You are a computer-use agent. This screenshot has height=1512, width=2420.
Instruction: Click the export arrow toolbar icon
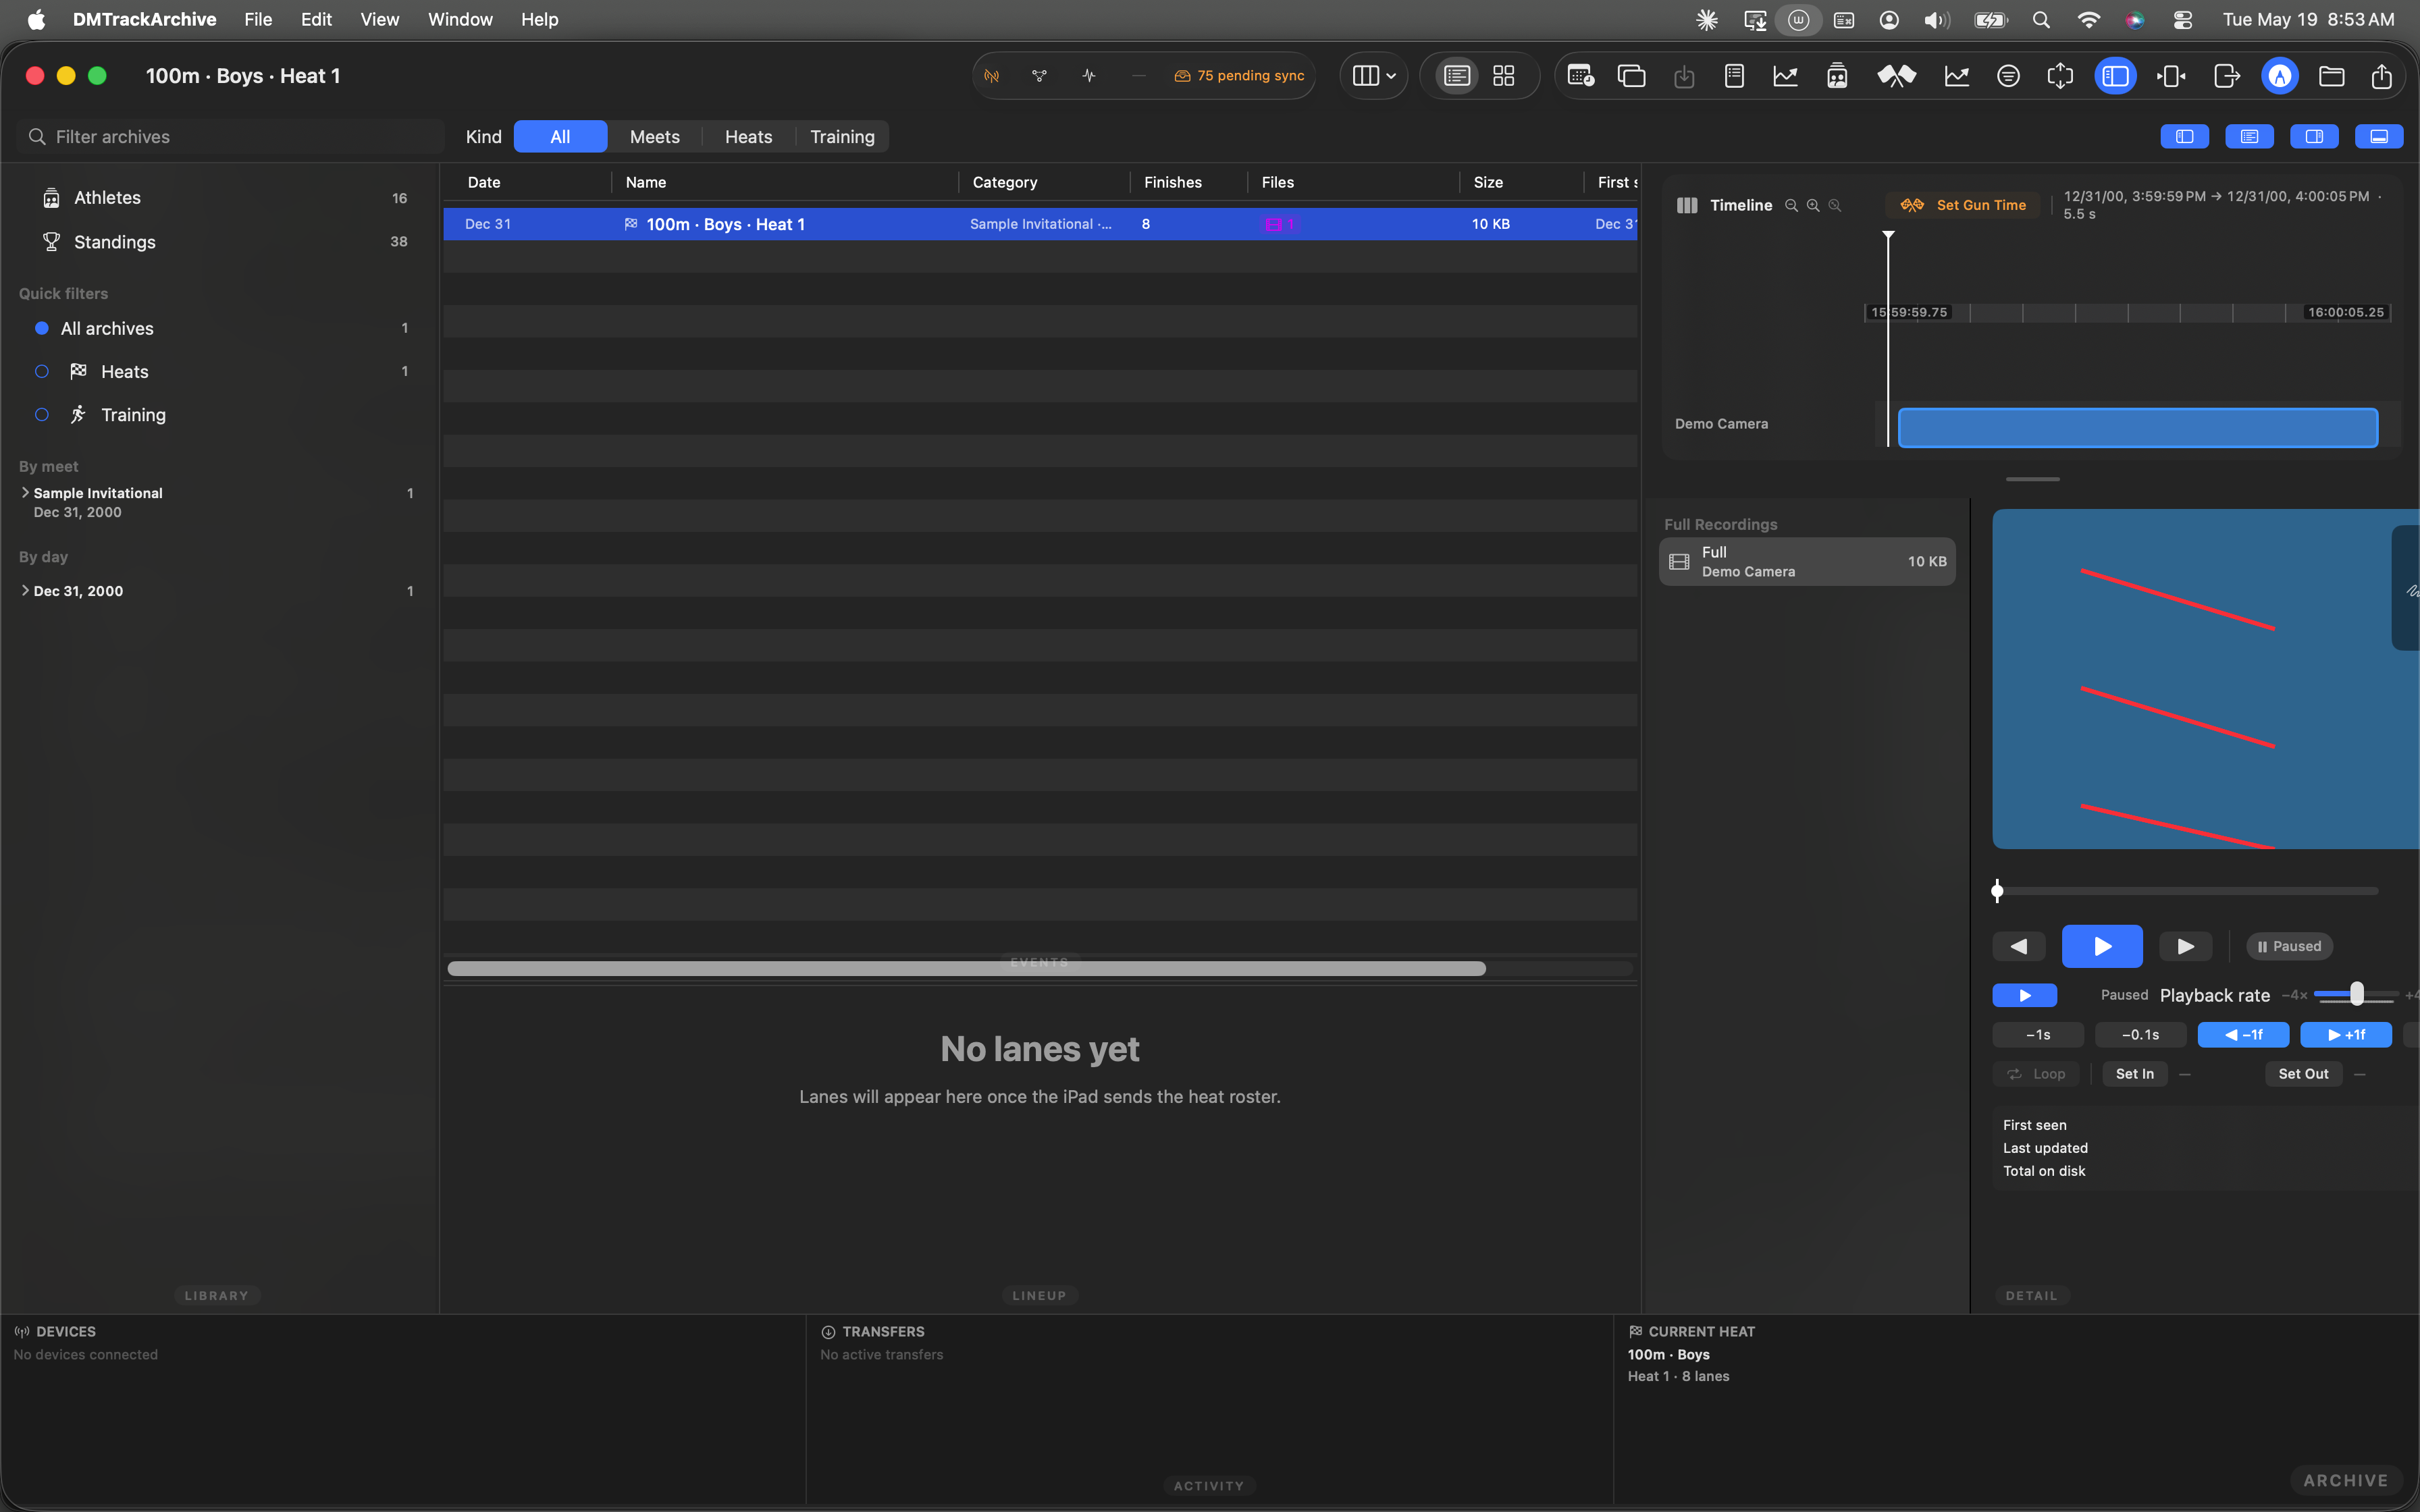tap(2226, 76)
